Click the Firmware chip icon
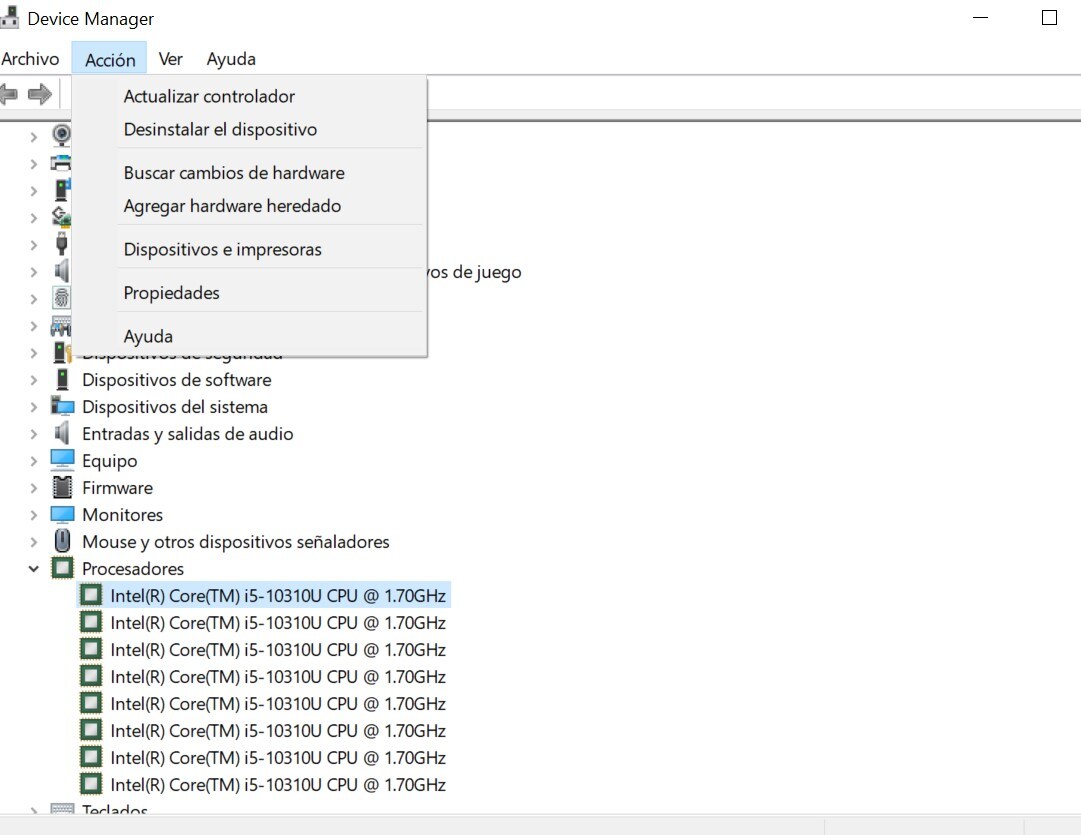This screenshot has width=1081, height=835. 62,487
